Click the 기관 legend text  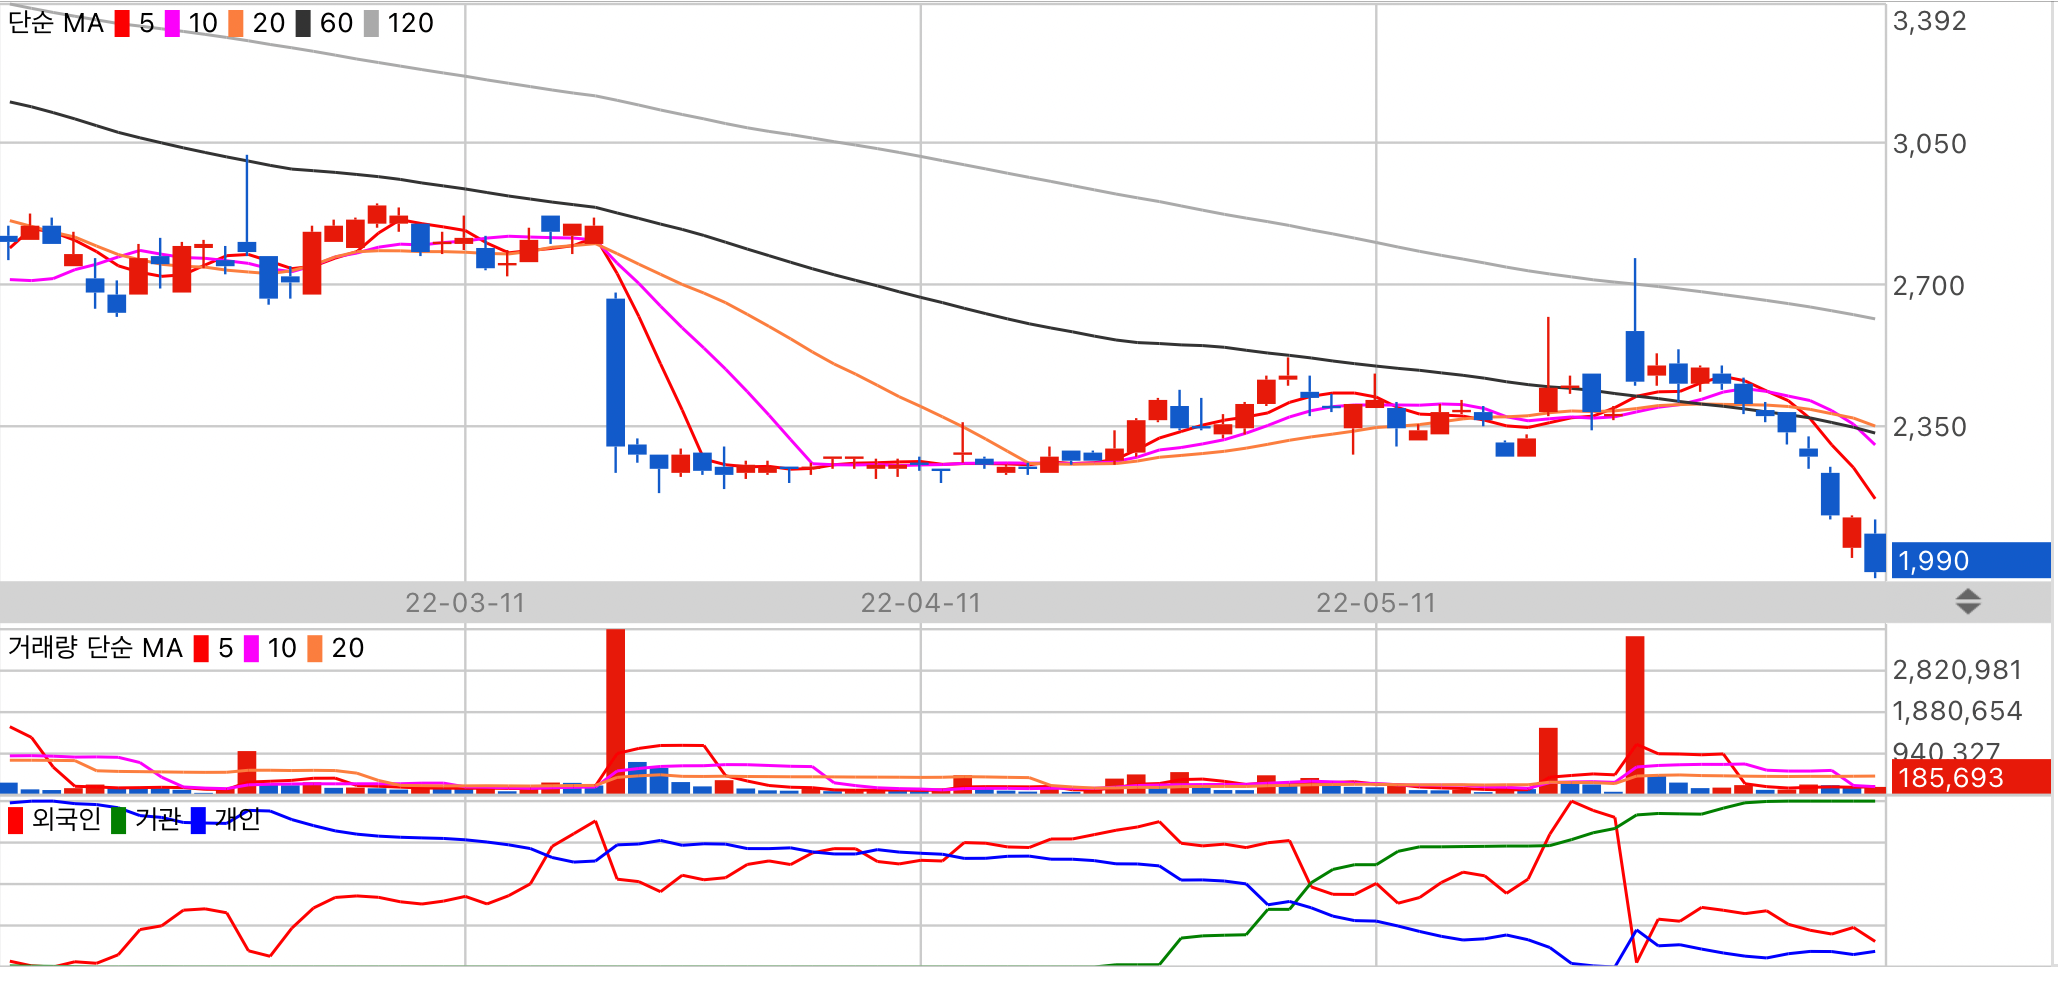(x=158, y=819)
